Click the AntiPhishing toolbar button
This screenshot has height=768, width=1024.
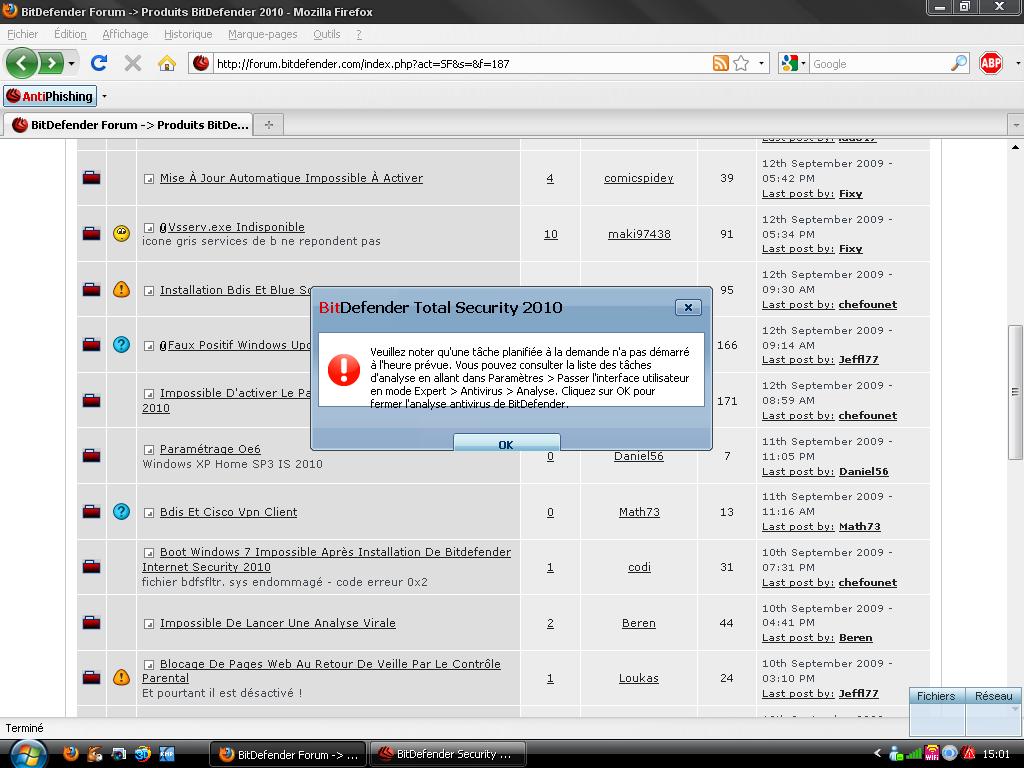coord(50,96)
